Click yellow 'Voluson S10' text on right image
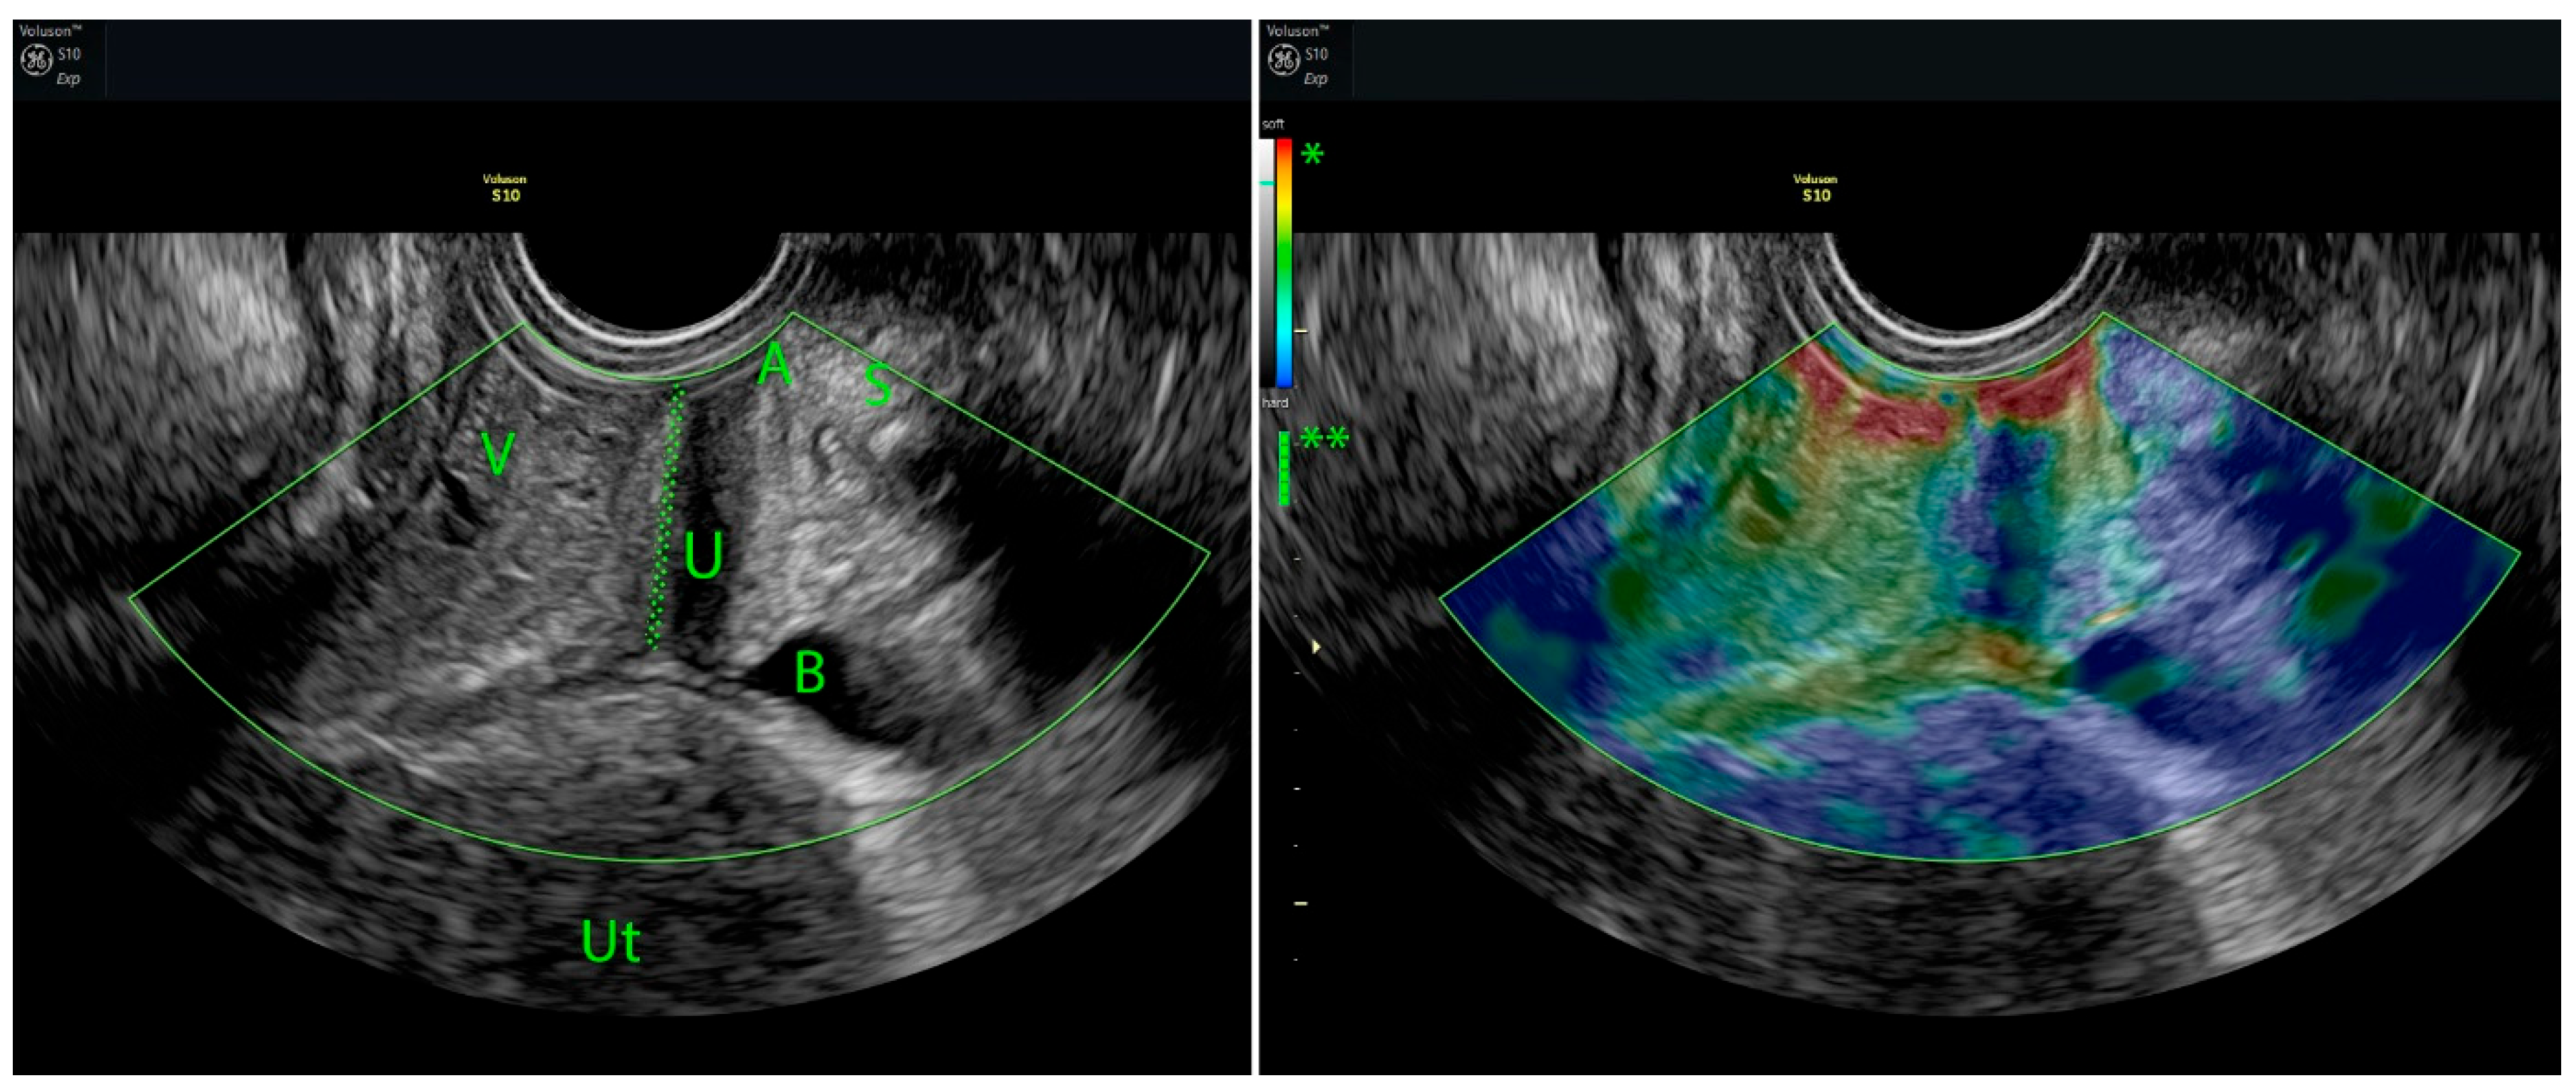The image size is (2576, 1088). [1815, 188]
